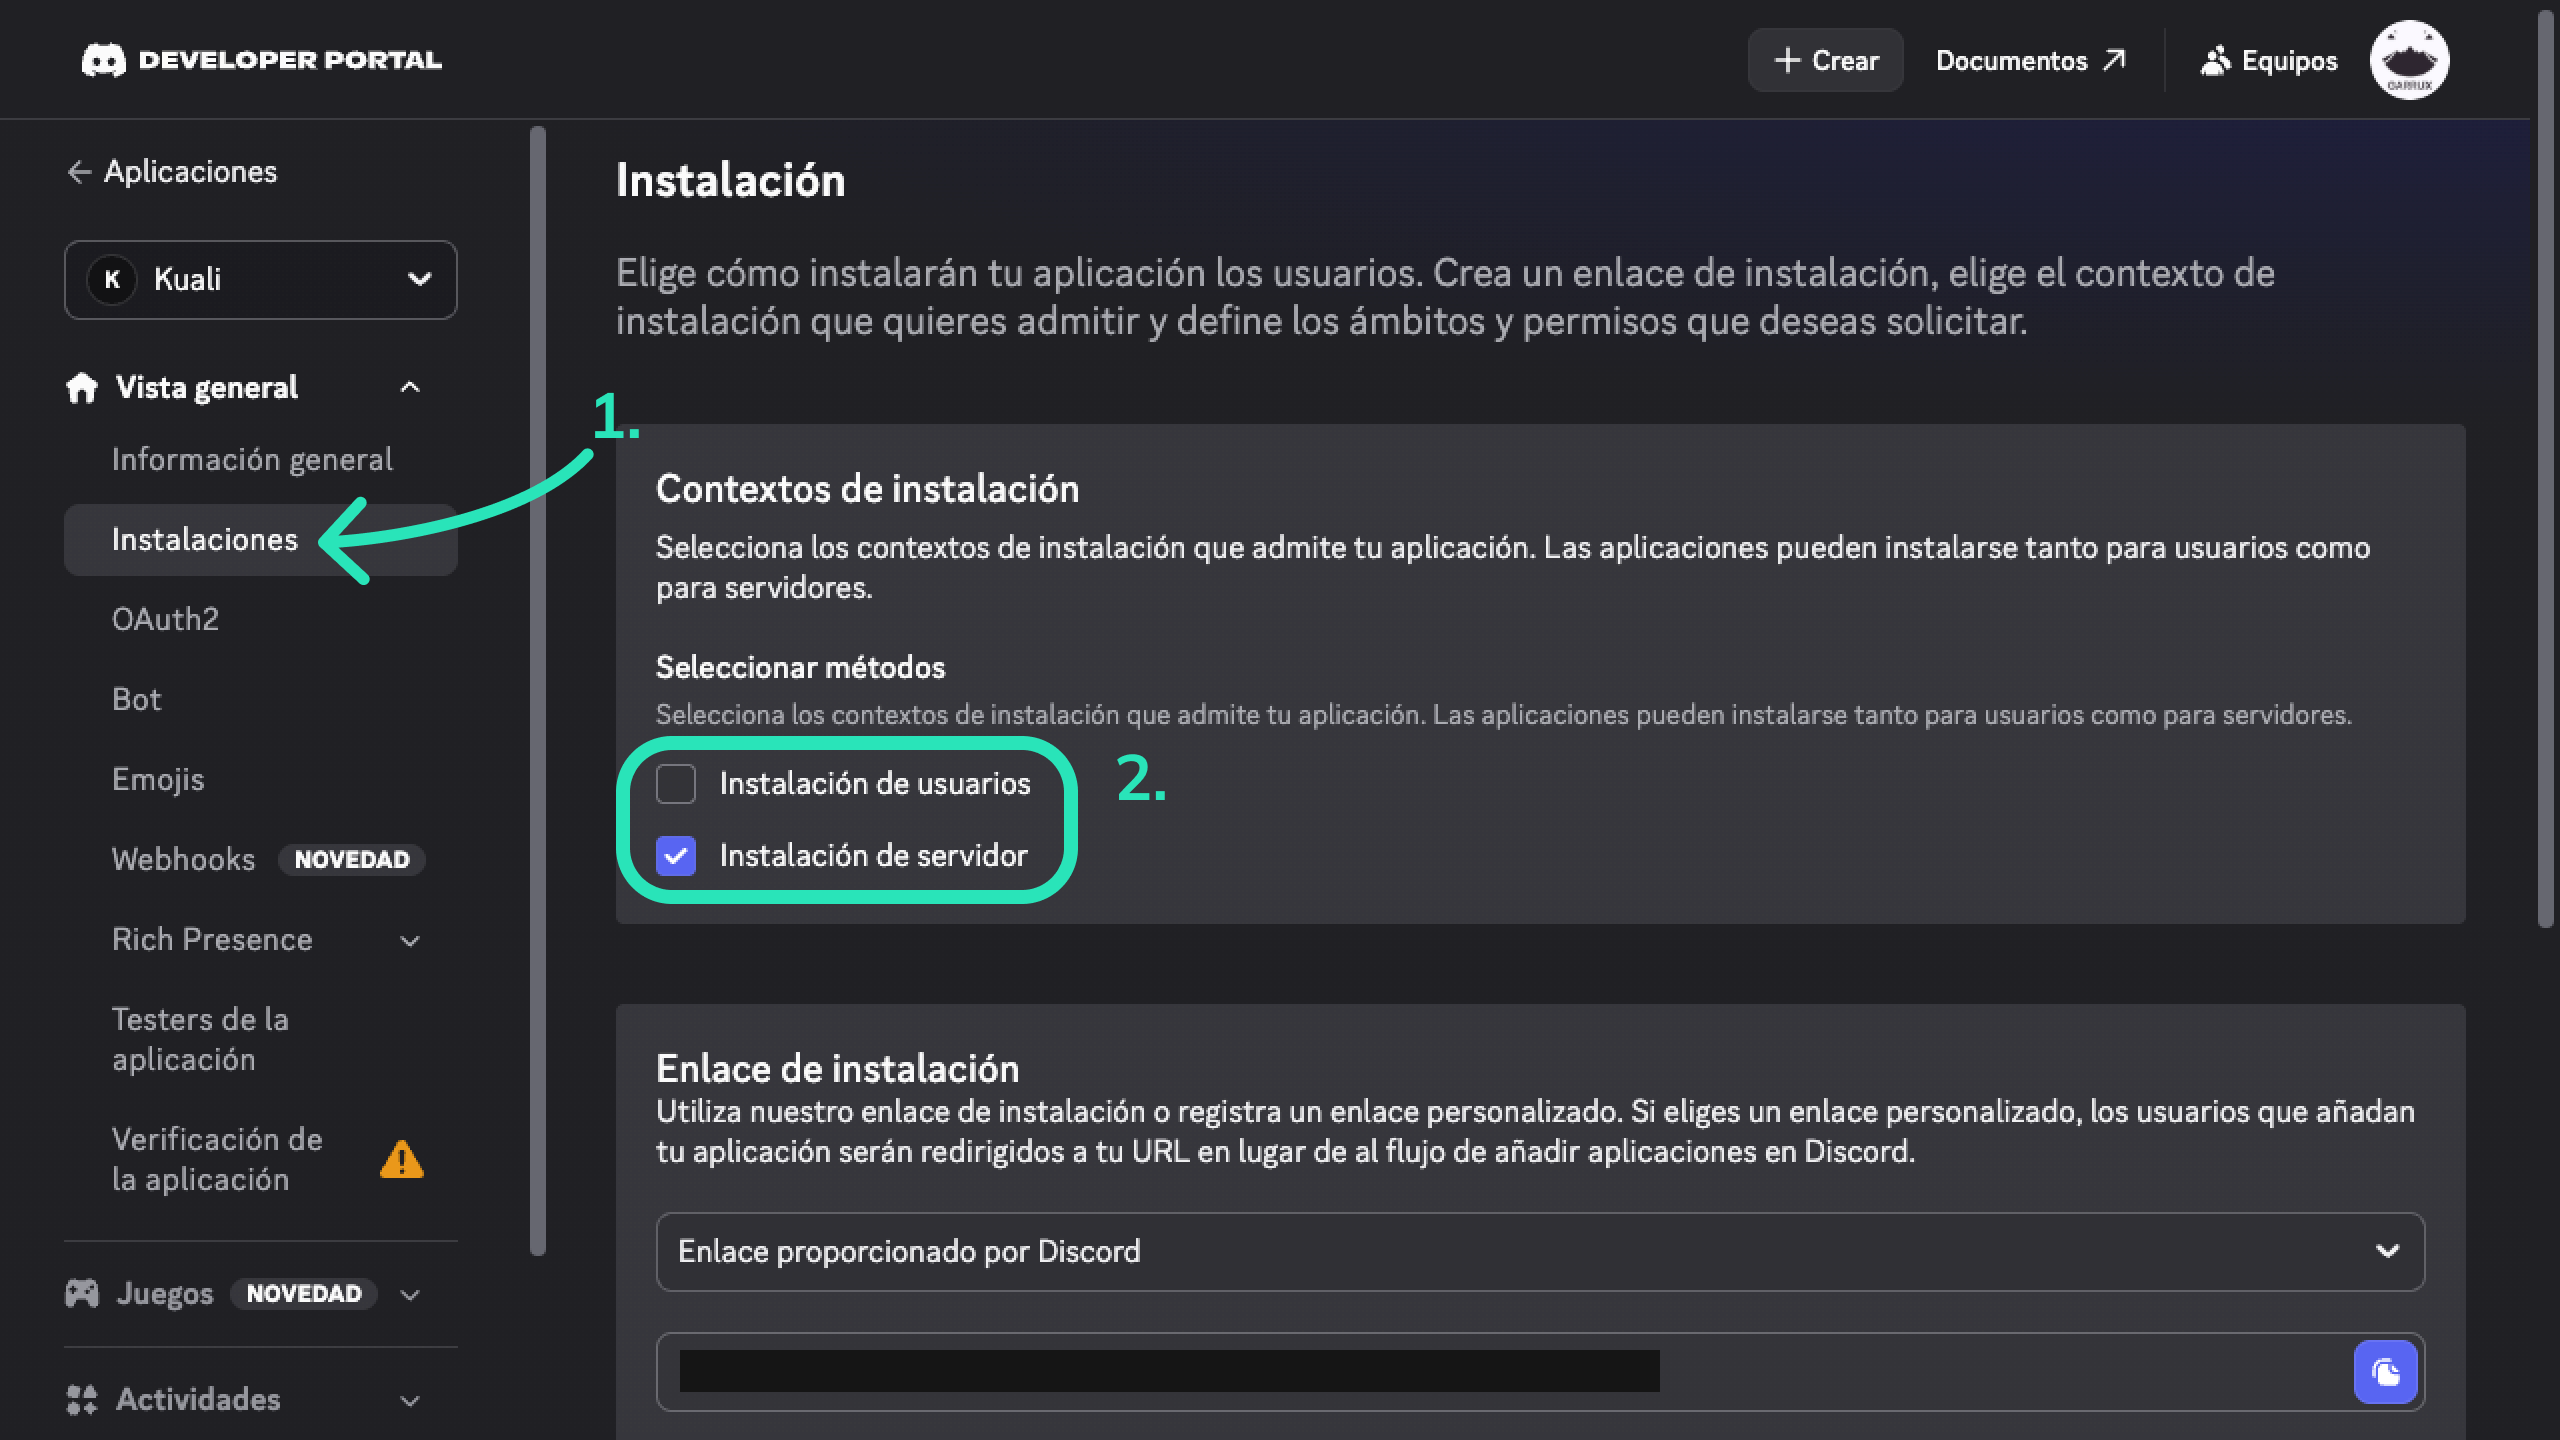2560x1440 pixels.
Task: Click the Seleccionar métodos label
Action: tap(800, 668)
